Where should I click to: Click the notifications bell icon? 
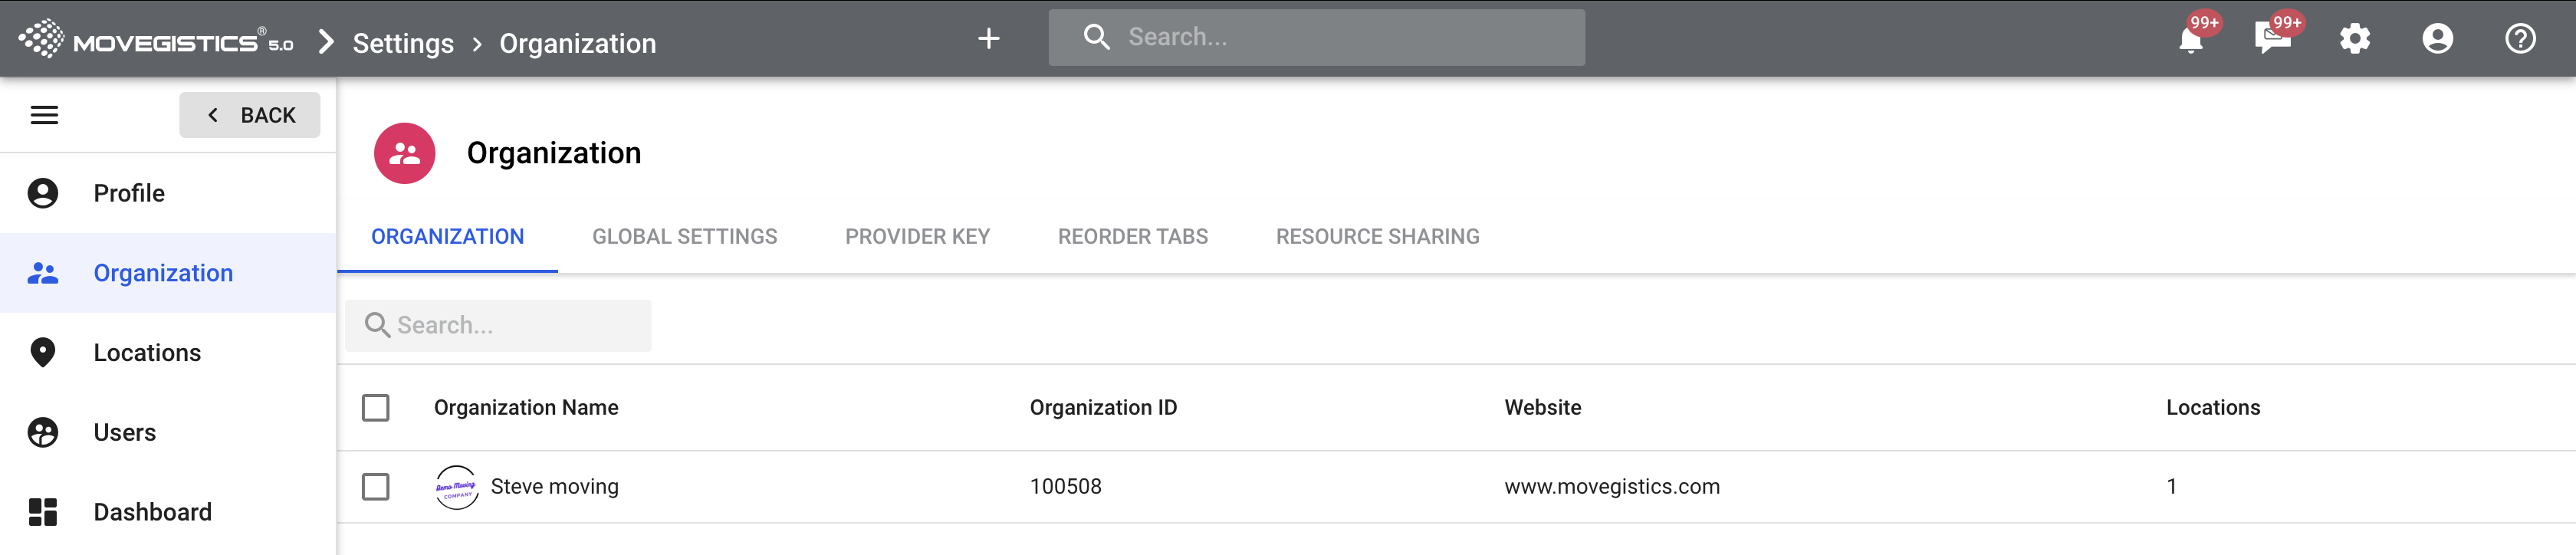[x=2190, y=40]
